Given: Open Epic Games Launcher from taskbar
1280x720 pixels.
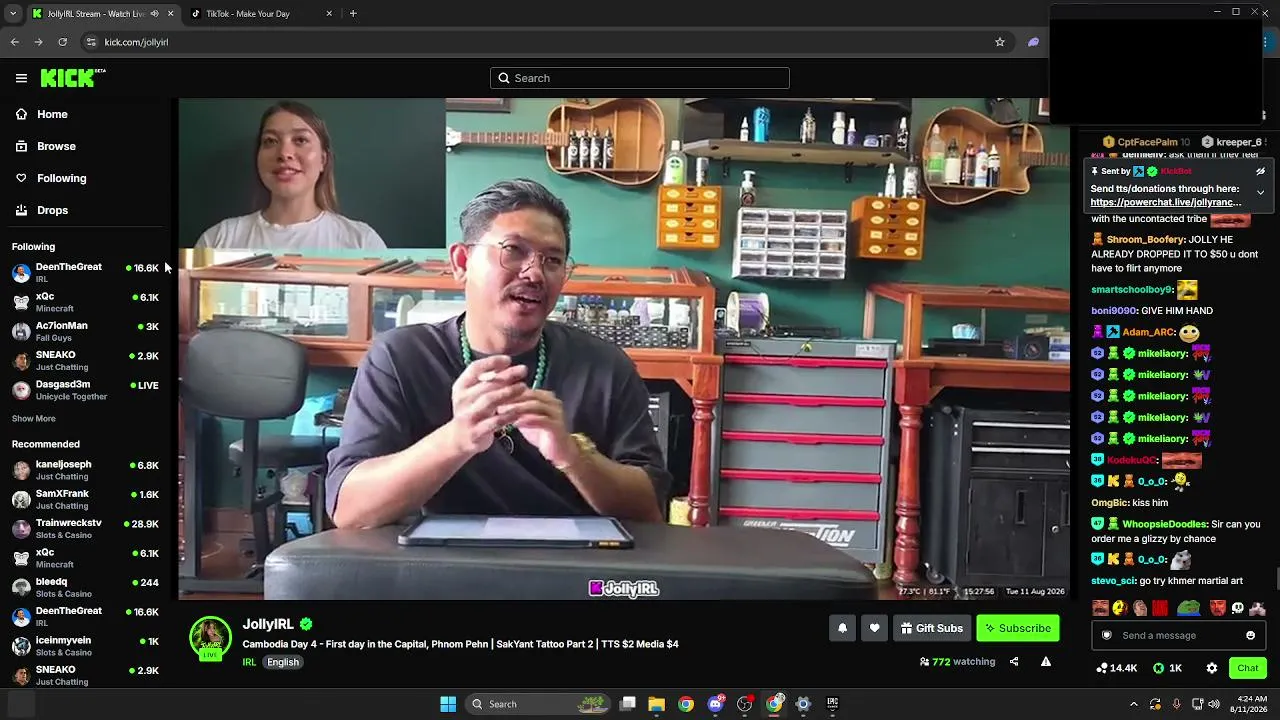Looking at the screenshot, I should click(x=832, y=704).
